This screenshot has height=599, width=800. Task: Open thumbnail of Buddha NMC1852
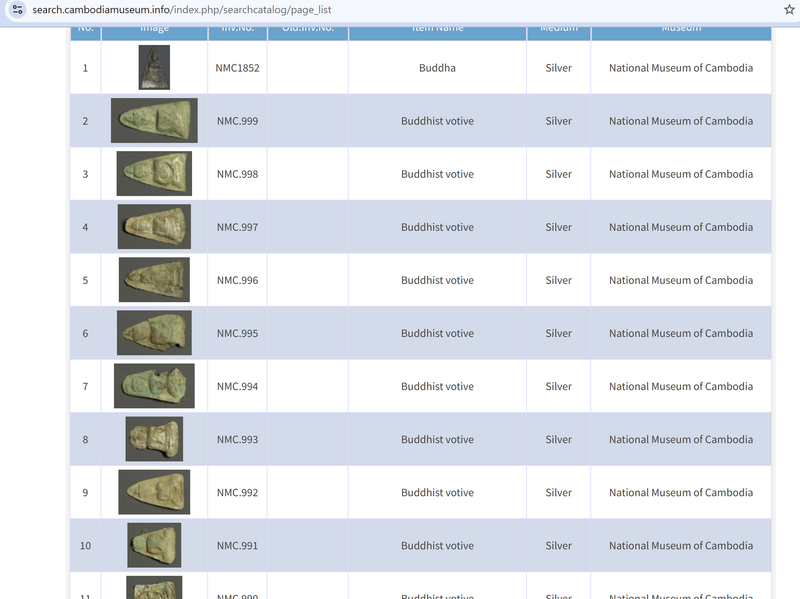coord(154,67)
